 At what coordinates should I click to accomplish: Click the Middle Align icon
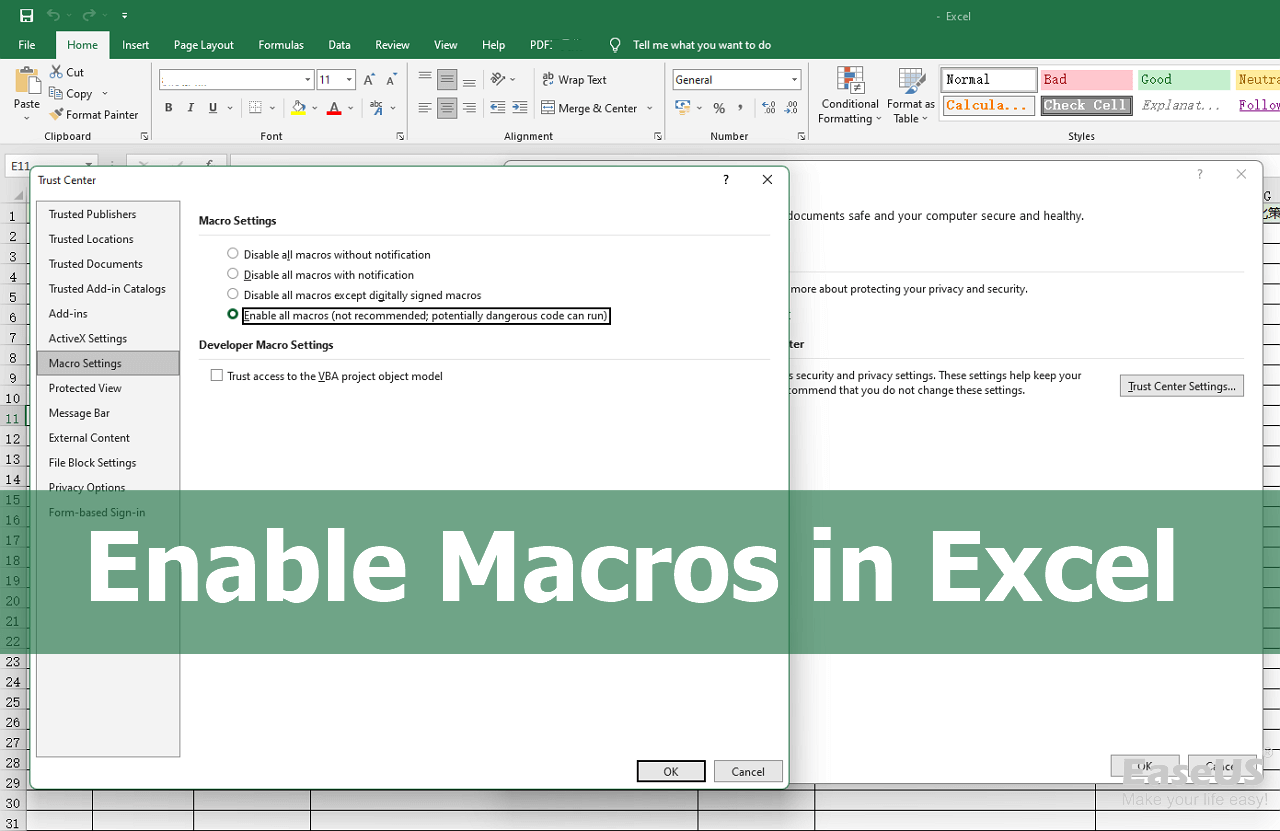[x=447, y=79]
